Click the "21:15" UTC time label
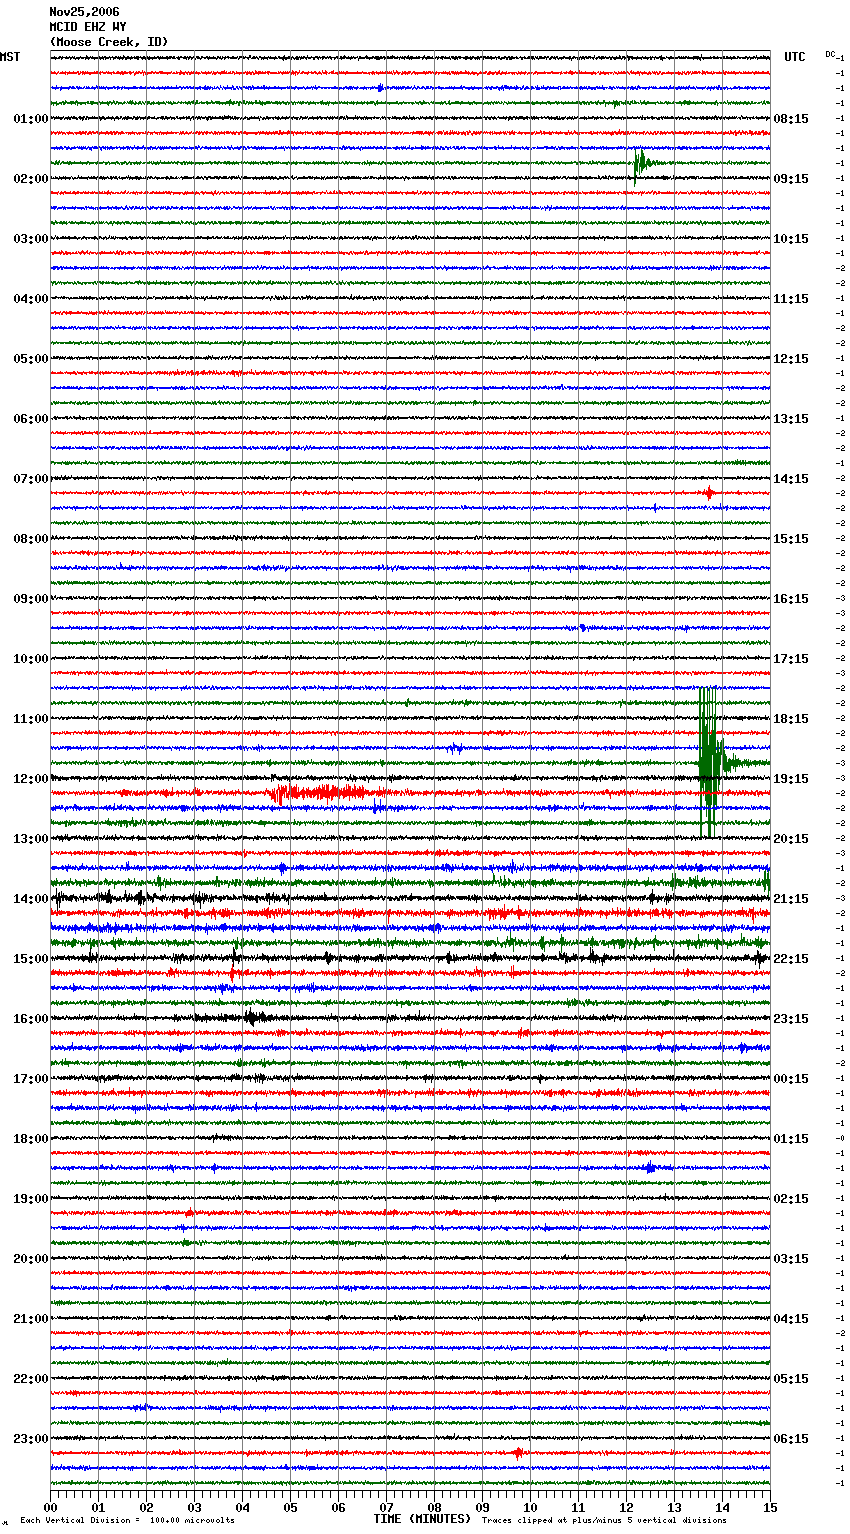 (x=791, y=899)
